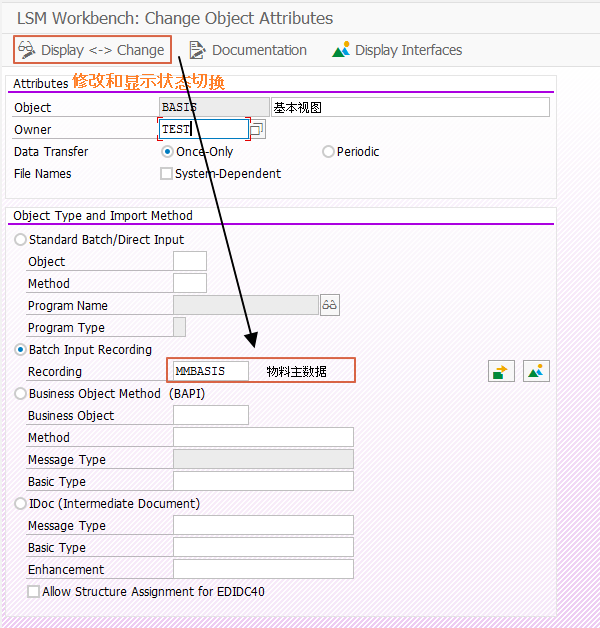Click the File Names label

(42, 174)
